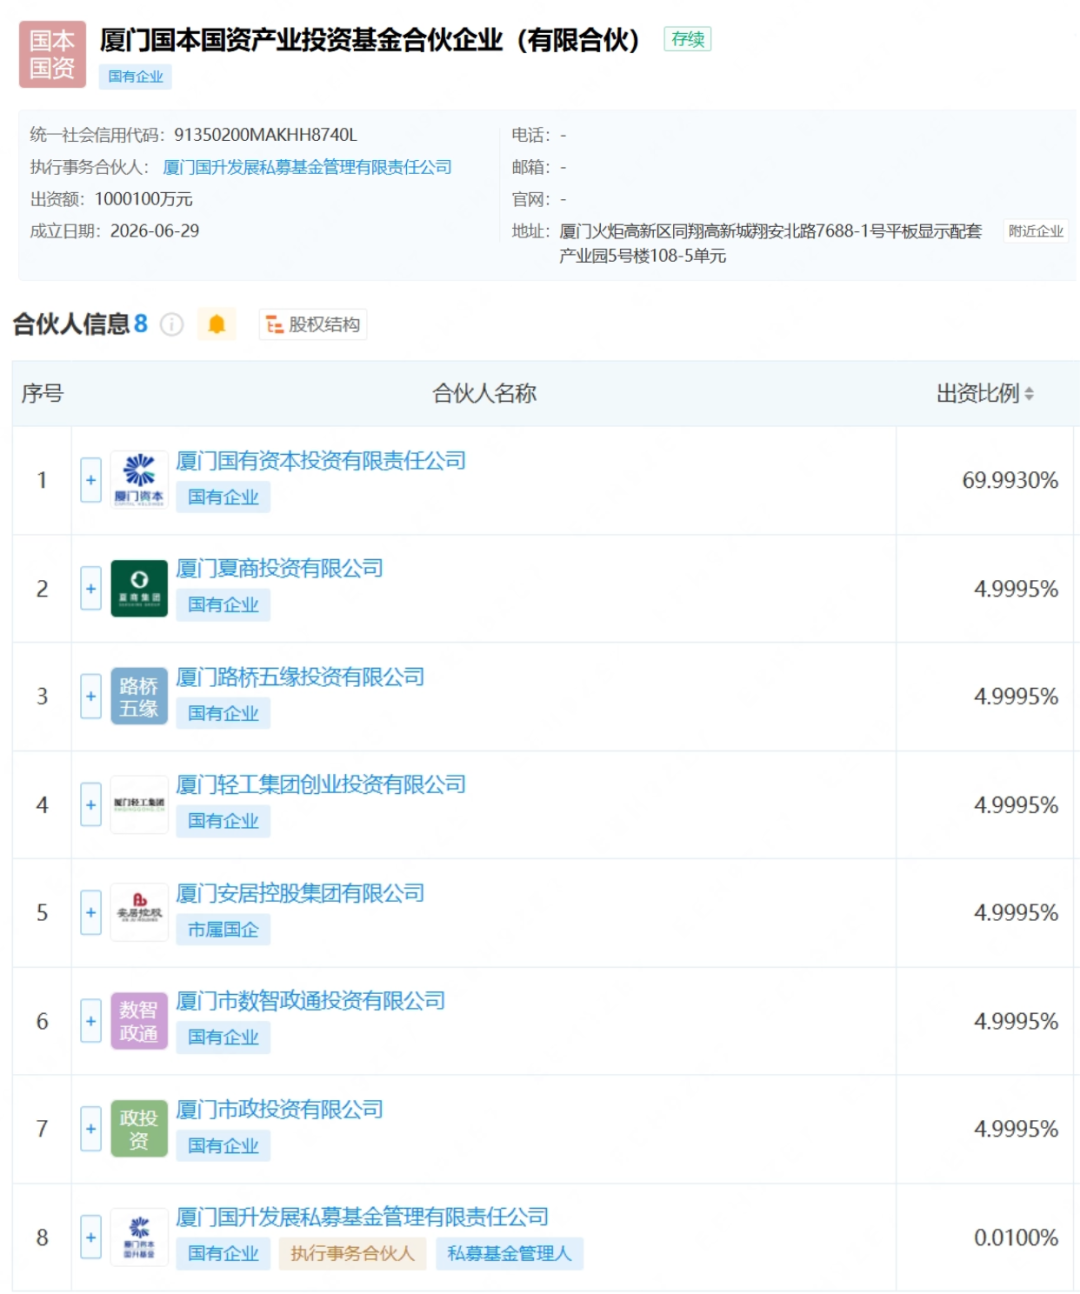Click the 合伙人名称 column header
Viewport: 1080px width, 1294px height.
coord(484,394)
